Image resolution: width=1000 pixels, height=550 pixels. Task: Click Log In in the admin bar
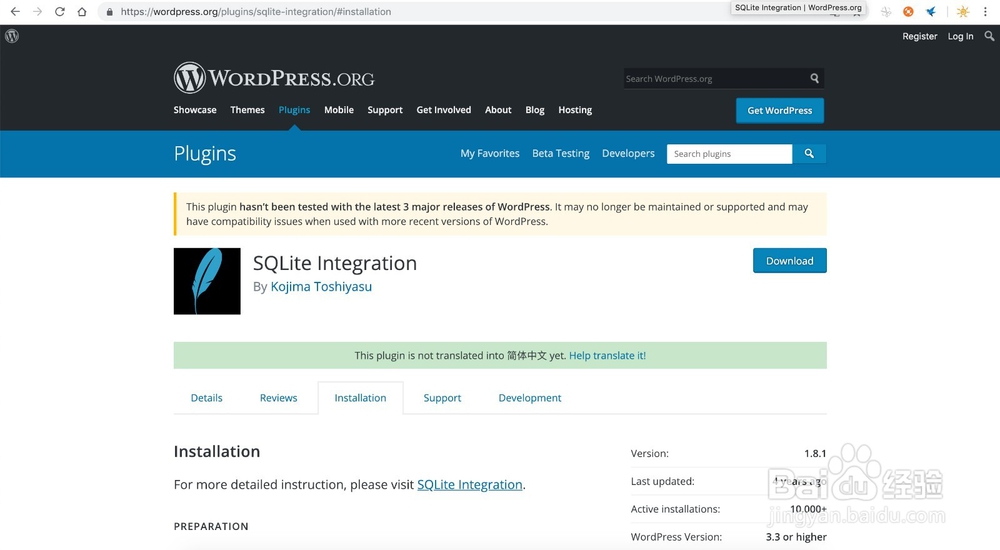(960, 36)
